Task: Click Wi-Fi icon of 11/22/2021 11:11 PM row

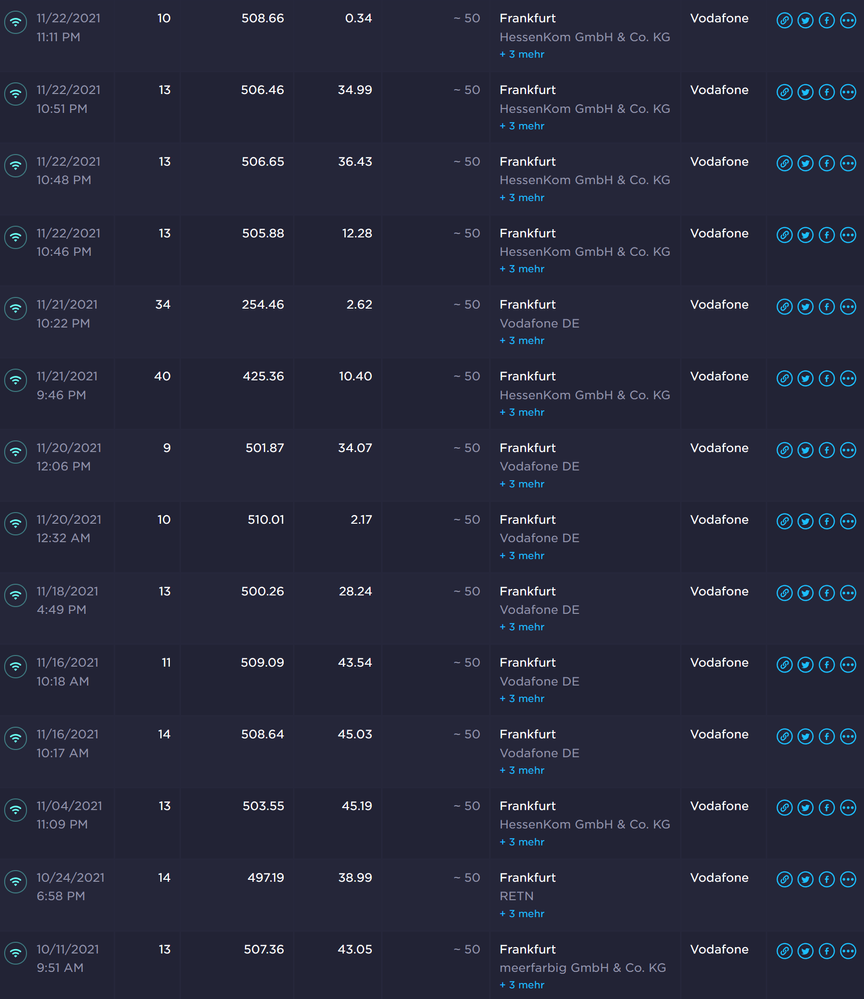Action: tap(16, 22)
